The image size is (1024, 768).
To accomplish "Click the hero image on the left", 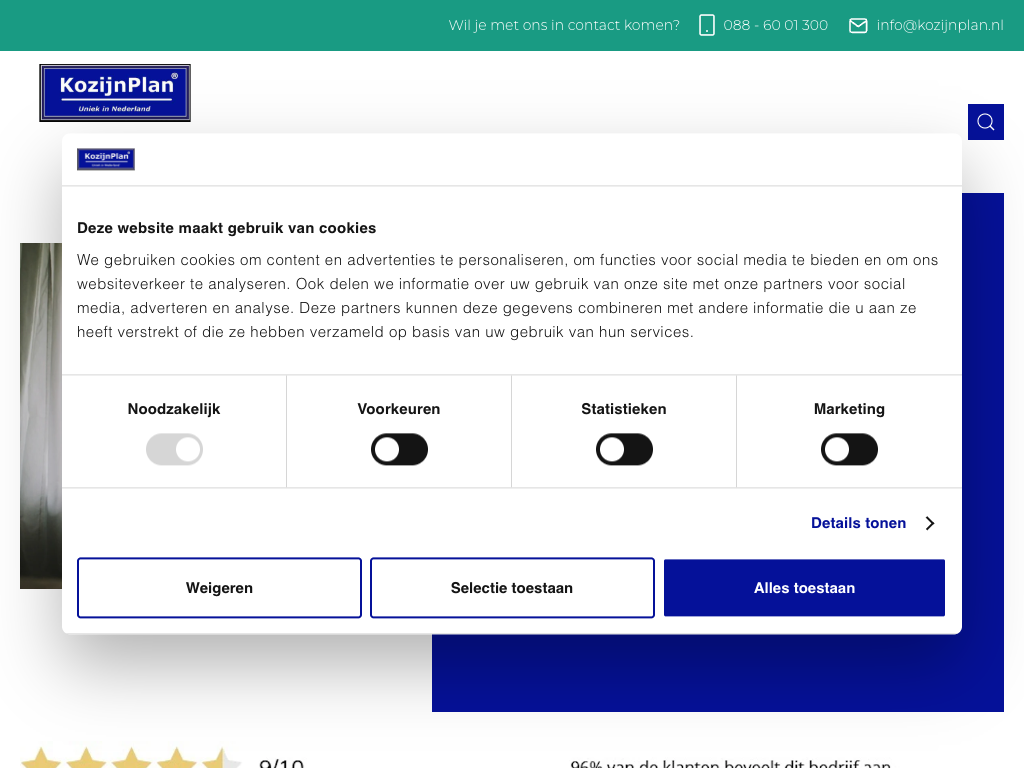I will (40, 415).
